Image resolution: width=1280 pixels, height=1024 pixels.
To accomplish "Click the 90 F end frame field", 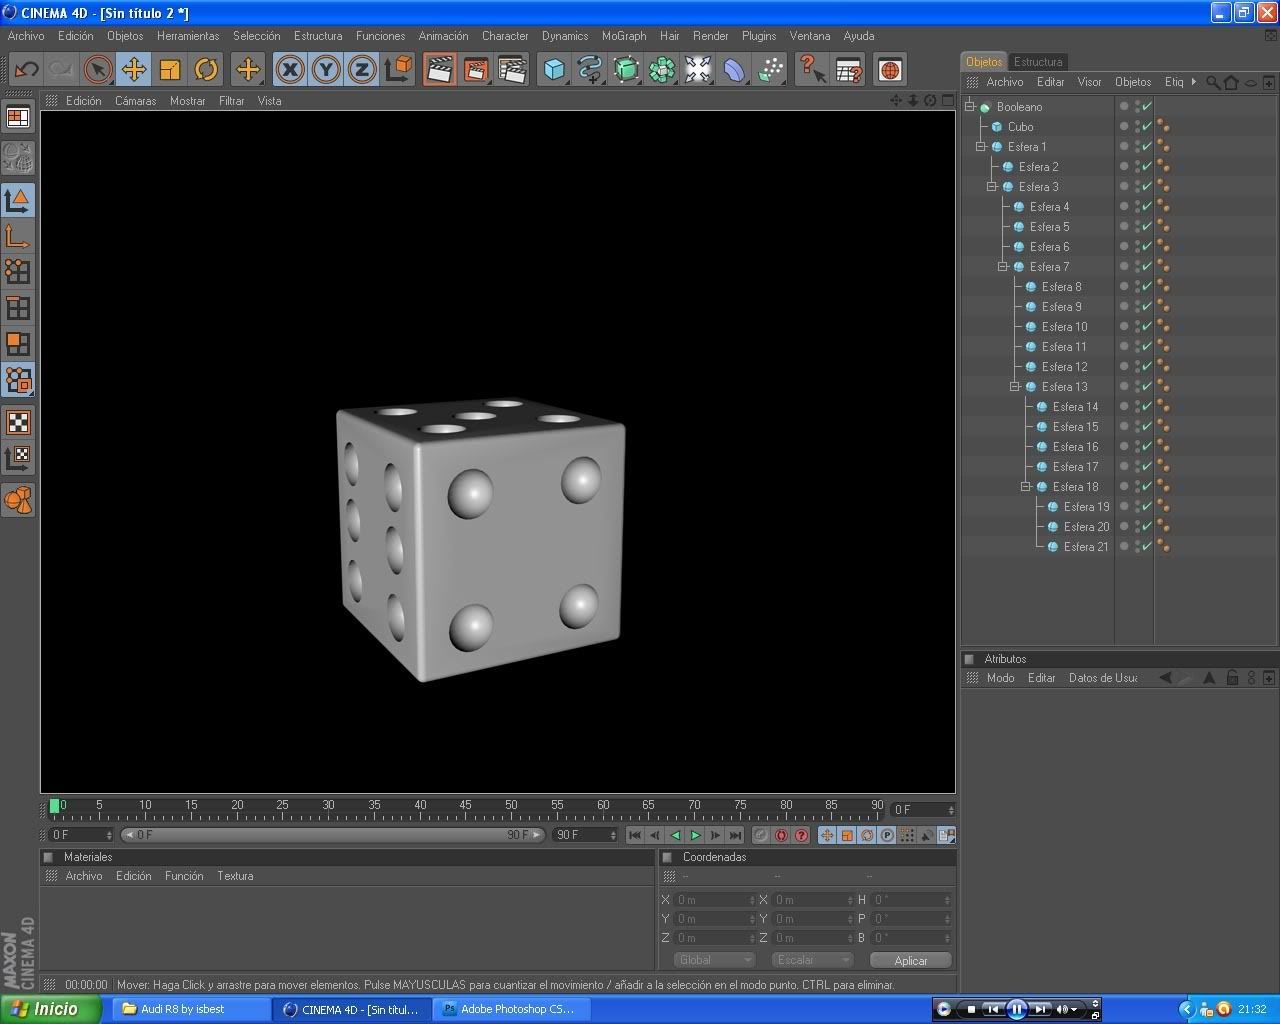I will 585,835.
